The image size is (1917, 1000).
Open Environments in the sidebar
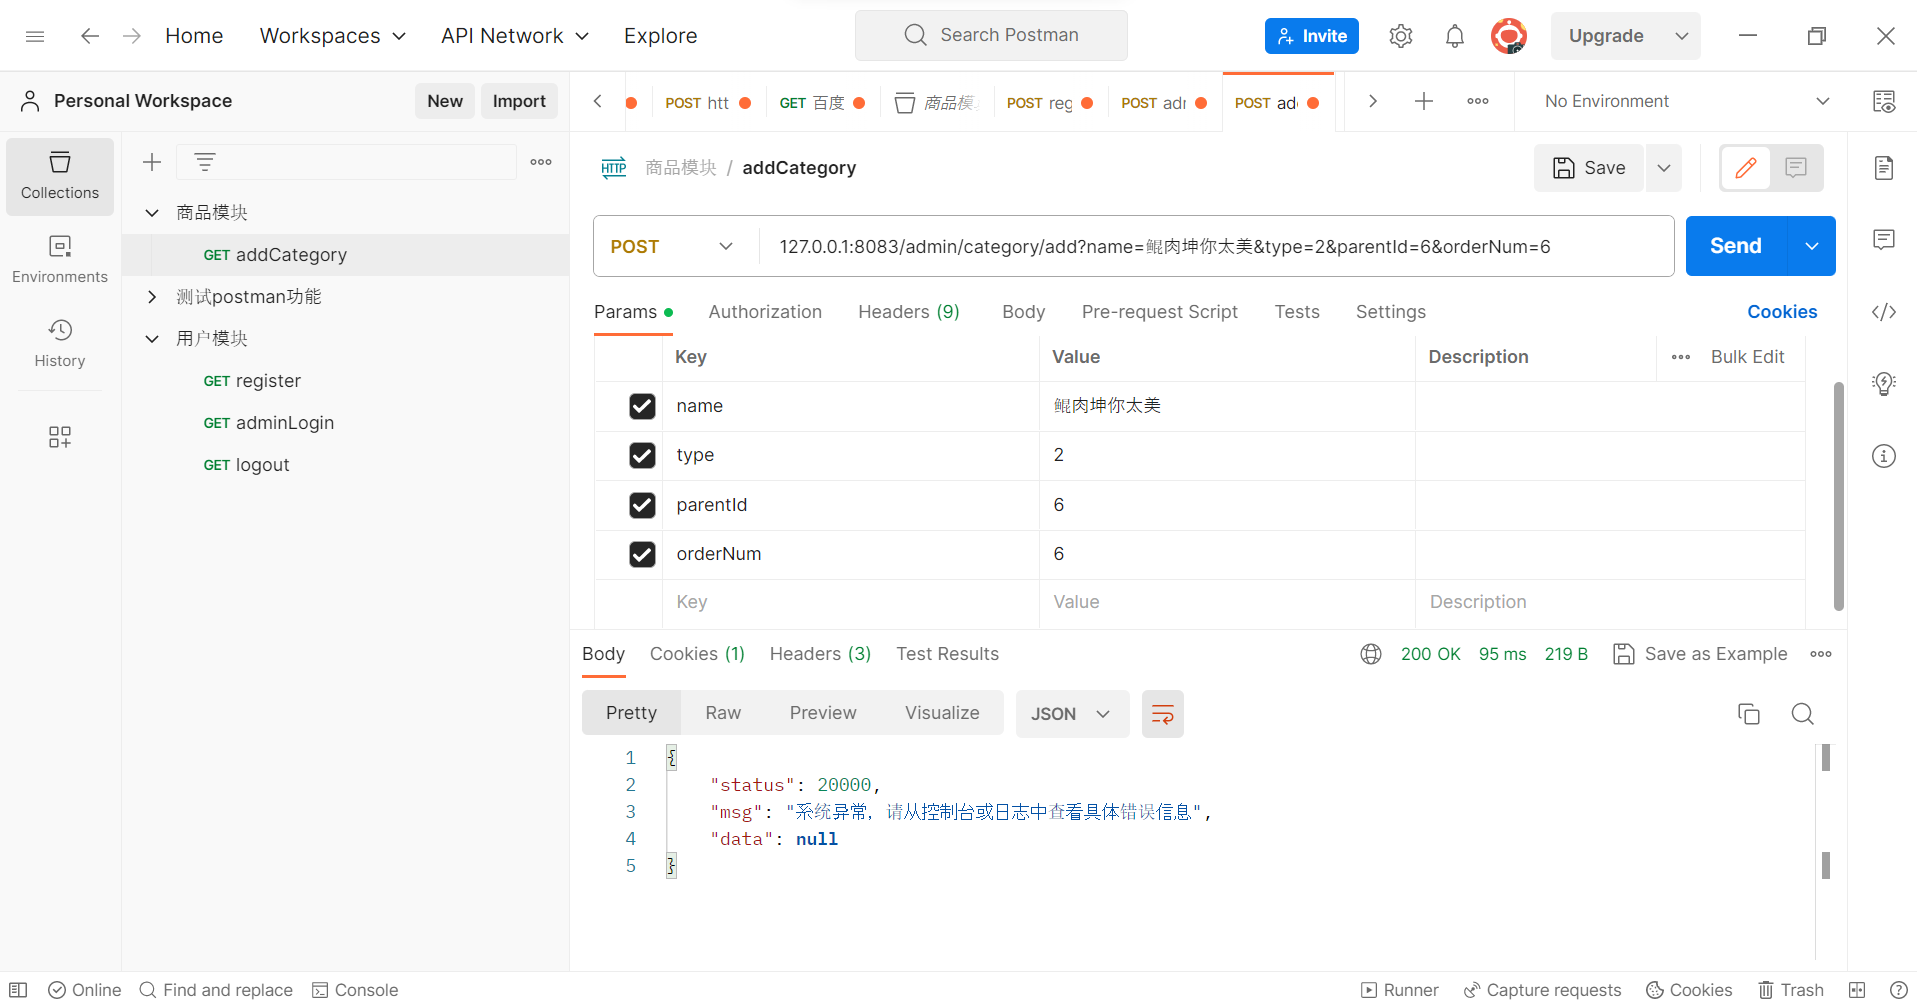(x=60, y=260)
